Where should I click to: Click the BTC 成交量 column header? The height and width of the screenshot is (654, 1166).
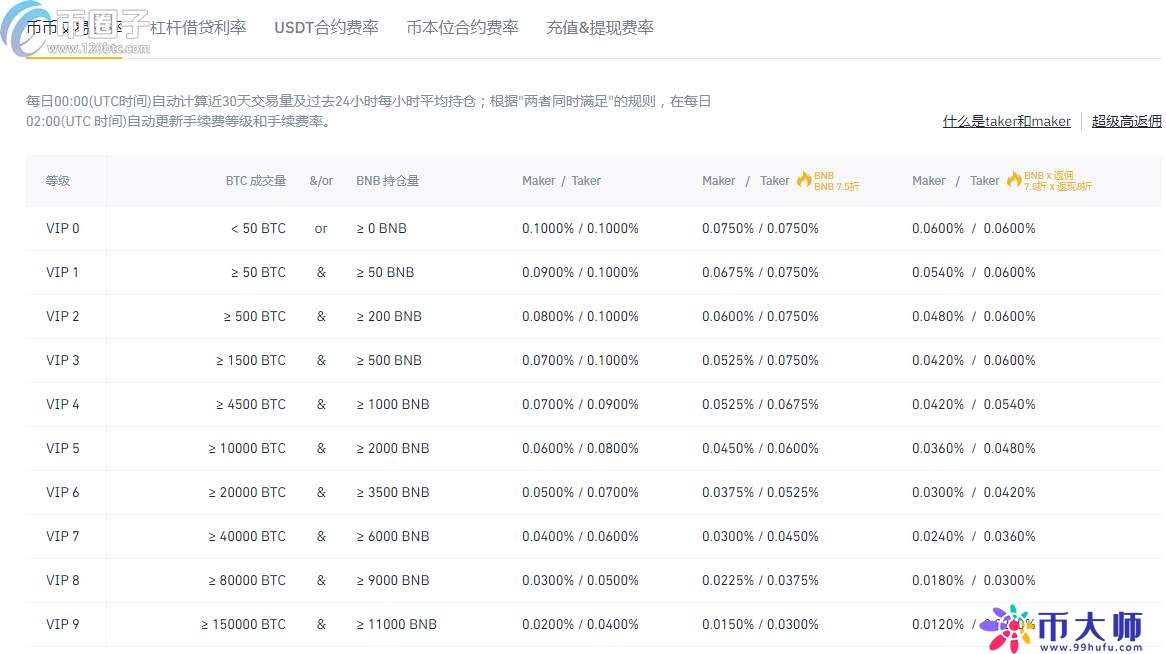(x=255, y=181)
